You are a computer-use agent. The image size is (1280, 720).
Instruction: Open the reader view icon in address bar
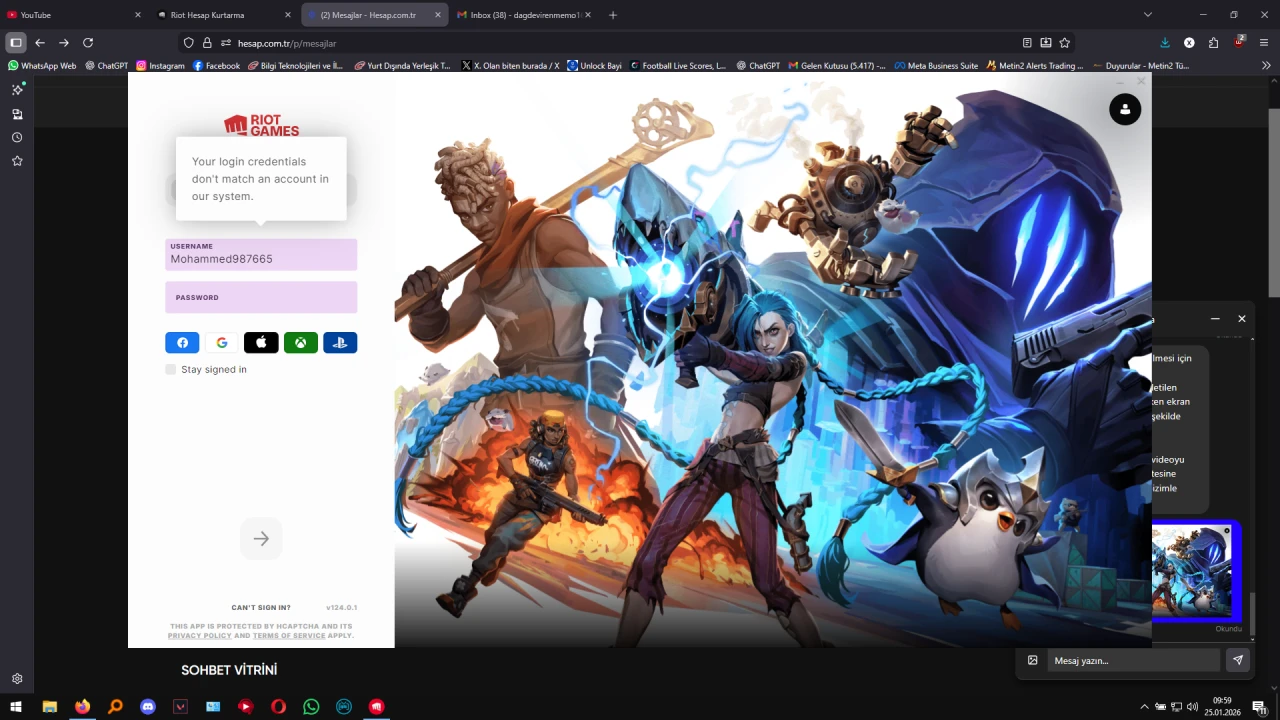tap(1027, 43)
